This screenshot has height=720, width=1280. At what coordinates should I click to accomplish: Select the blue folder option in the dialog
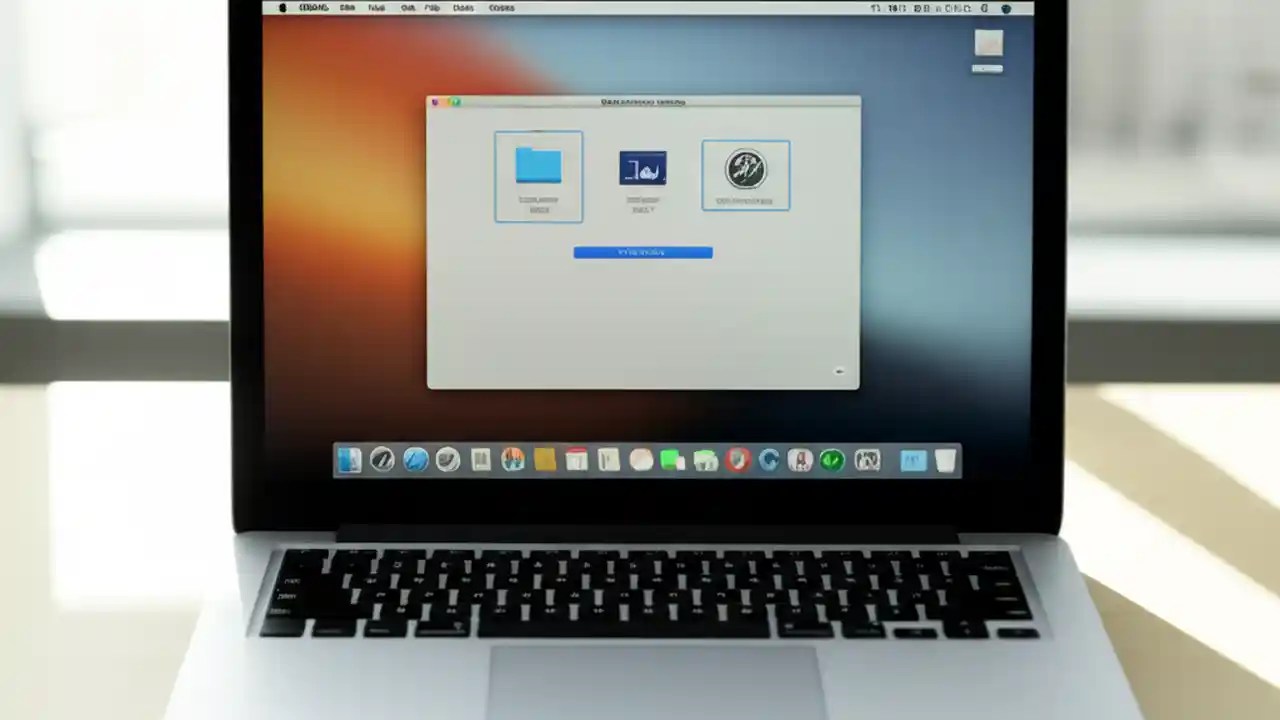tap(538, 175)
